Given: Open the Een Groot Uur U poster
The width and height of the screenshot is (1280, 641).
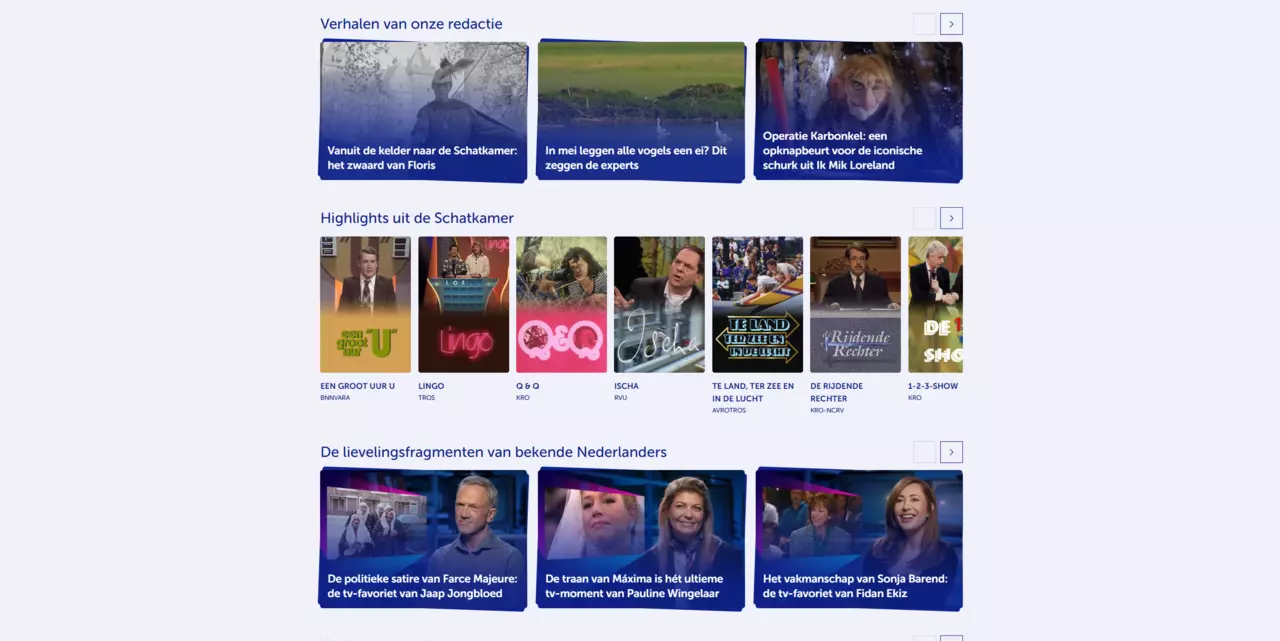Looking at the screenshot, I should coord(365,304).
